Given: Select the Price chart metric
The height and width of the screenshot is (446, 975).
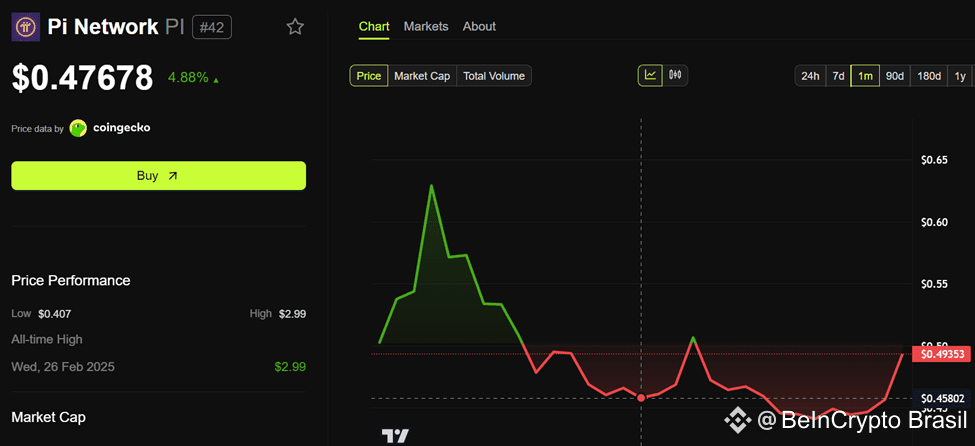Looking at the screenshot, I should (369, 76).
